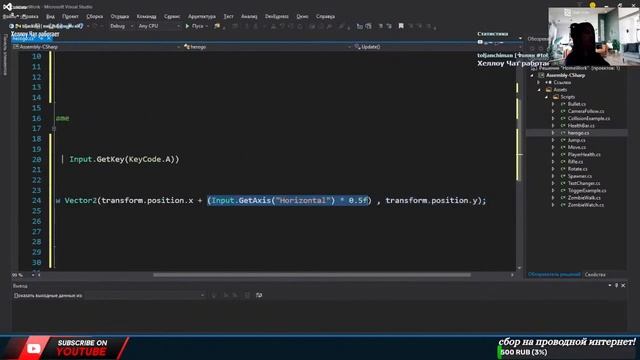This screenshot has width=640, height=360.
Task: Open the Any CPU platform dropdown
Action: pos(159,26)
